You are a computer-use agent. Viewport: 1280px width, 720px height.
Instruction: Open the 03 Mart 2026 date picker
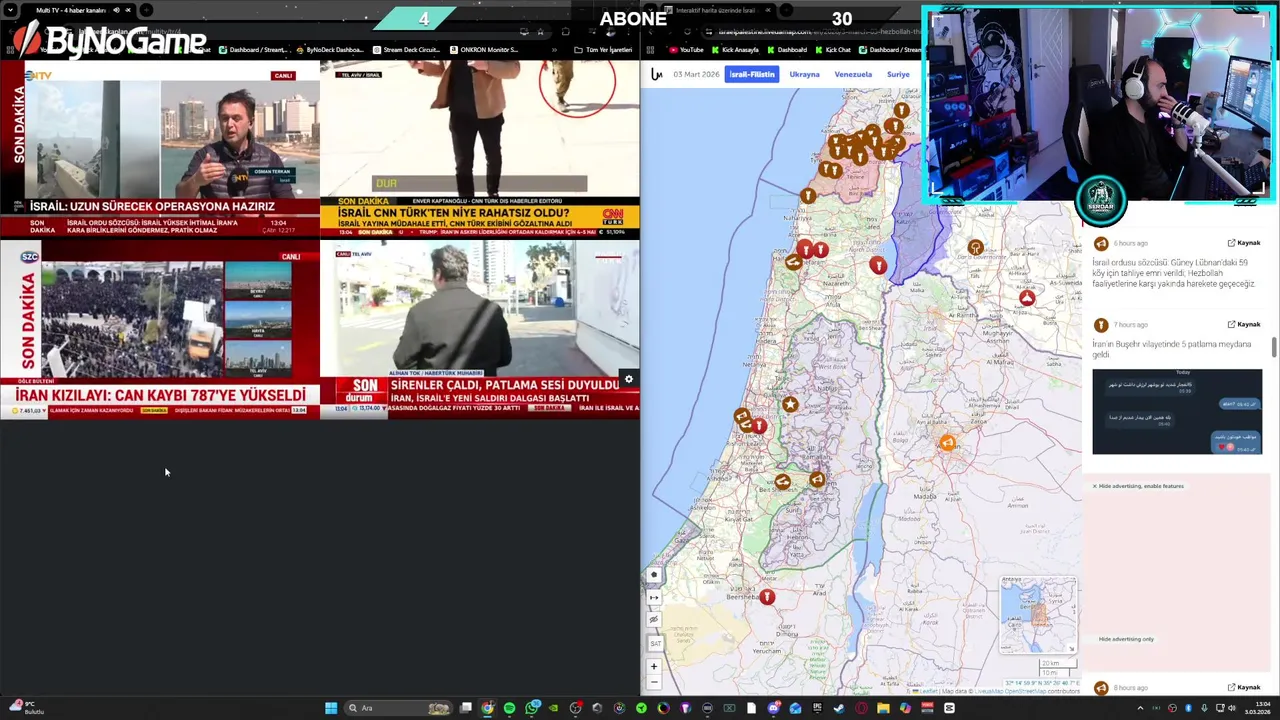[x=696, y=74]
